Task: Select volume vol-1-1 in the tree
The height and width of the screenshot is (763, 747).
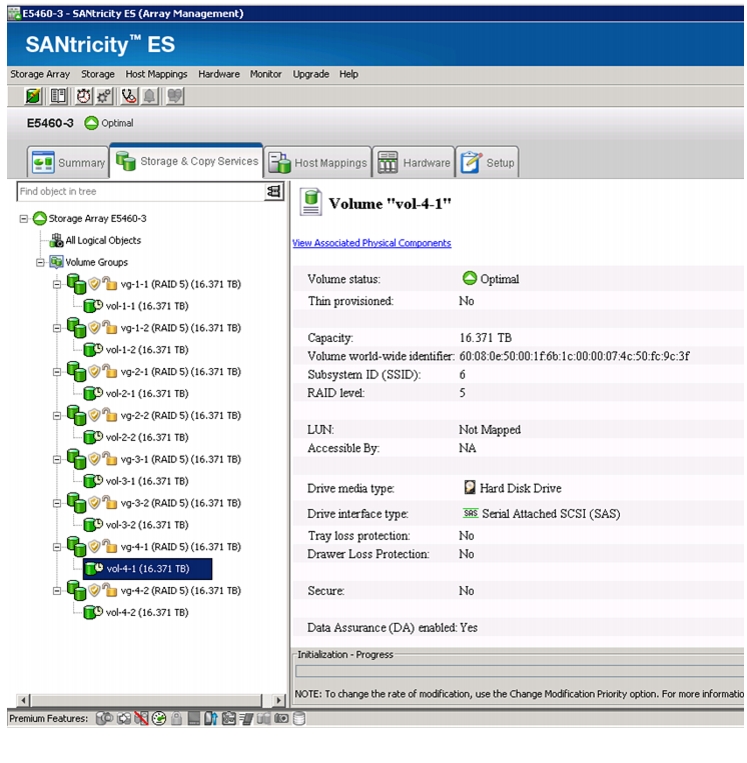Action: 146,306
